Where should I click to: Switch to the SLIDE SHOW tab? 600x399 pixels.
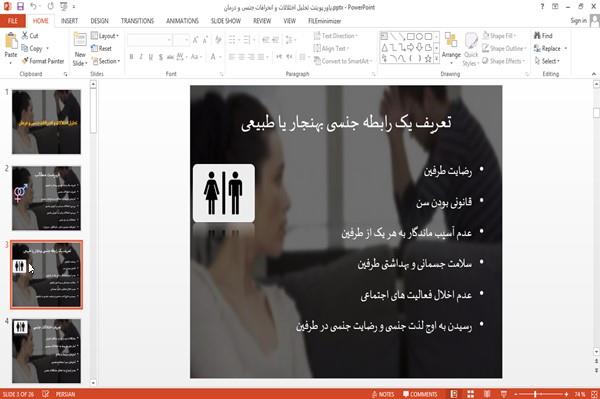[x=226, y=21]
